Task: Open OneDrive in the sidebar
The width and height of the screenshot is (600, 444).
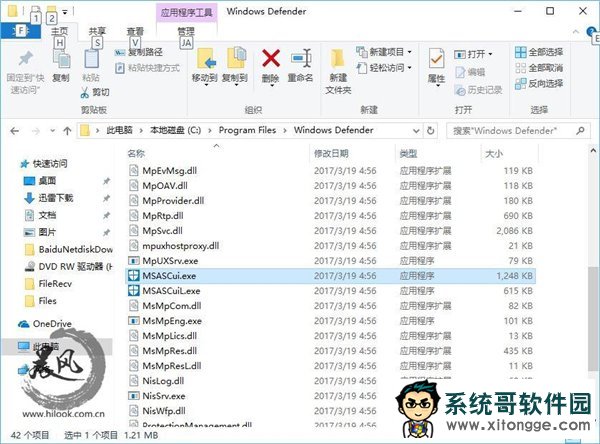Action: coord(45,324)
